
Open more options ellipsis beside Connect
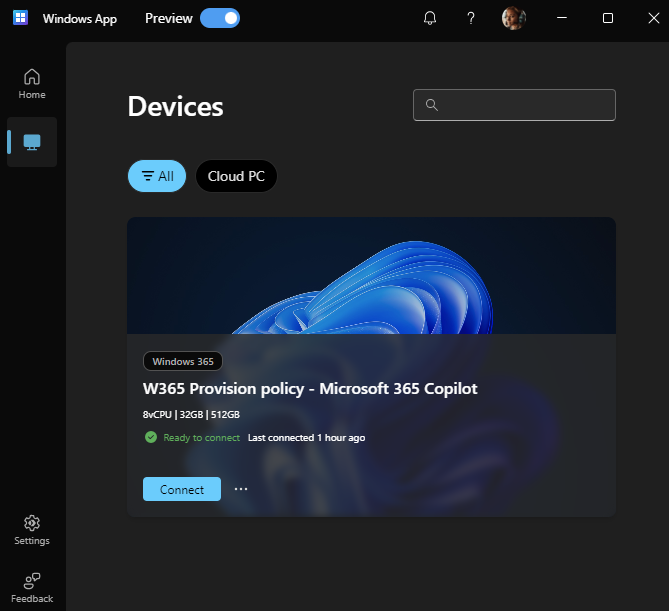pos(241,489)
